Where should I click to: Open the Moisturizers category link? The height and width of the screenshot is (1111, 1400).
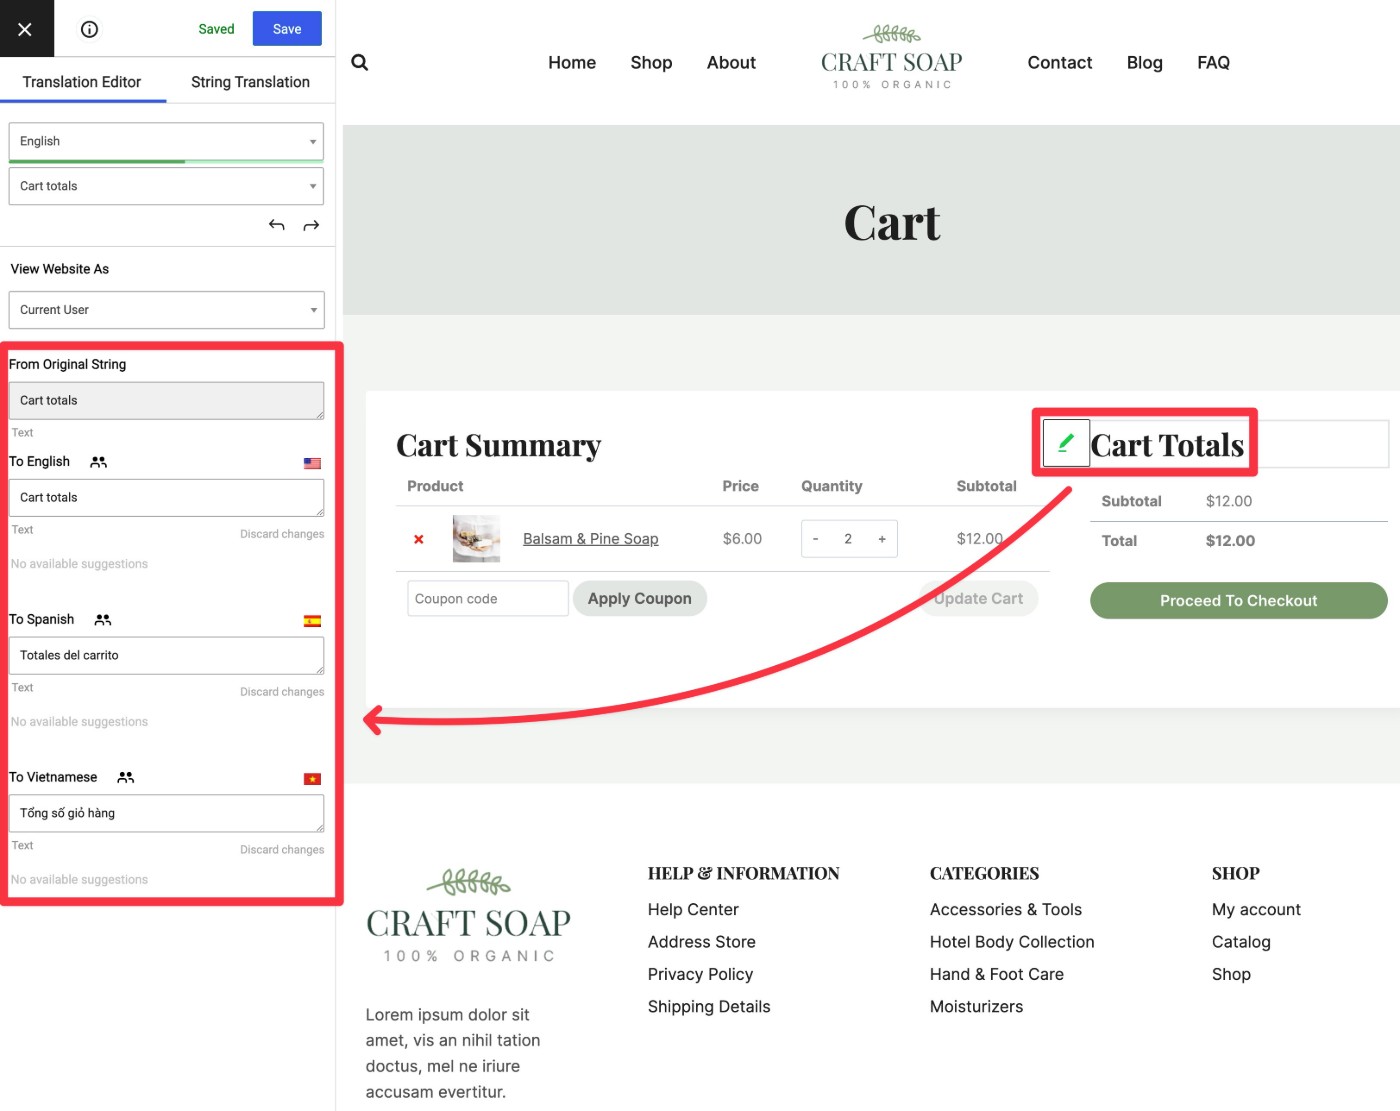click(977, 1007)
